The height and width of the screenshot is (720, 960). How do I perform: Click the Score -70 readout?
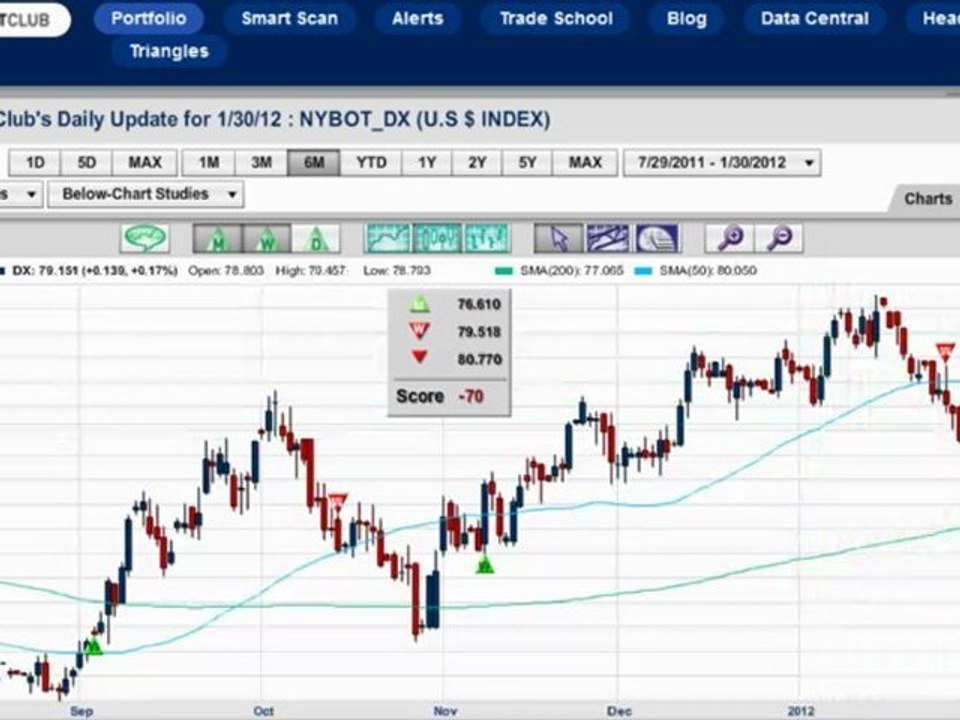(441, 396)
